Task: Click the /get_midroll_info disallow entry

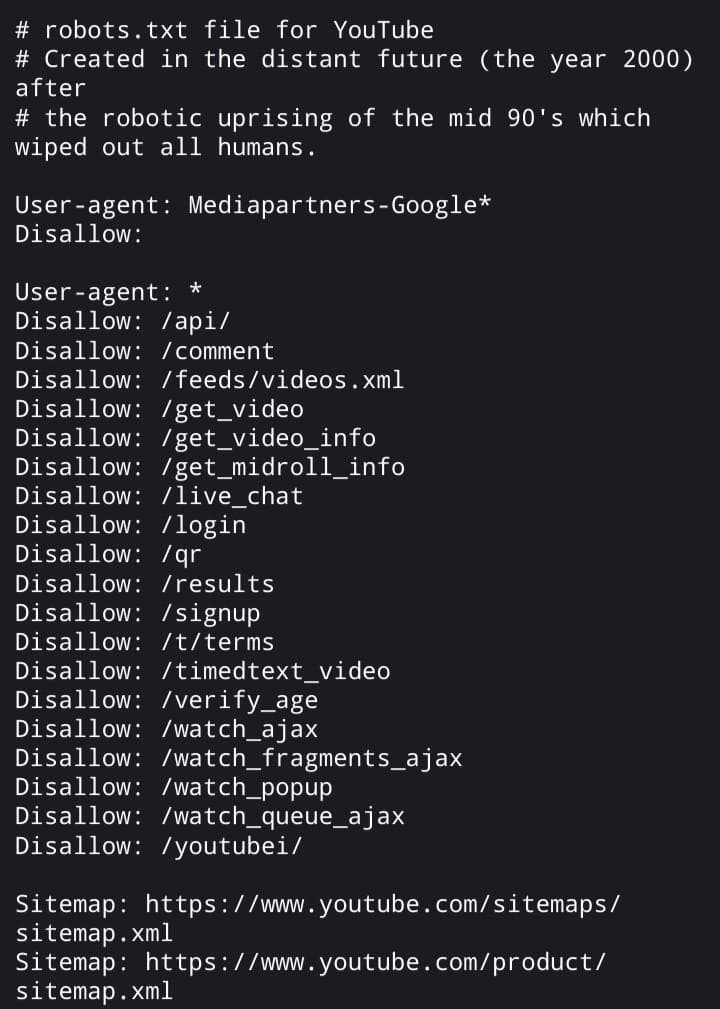Action: [282, 467]
